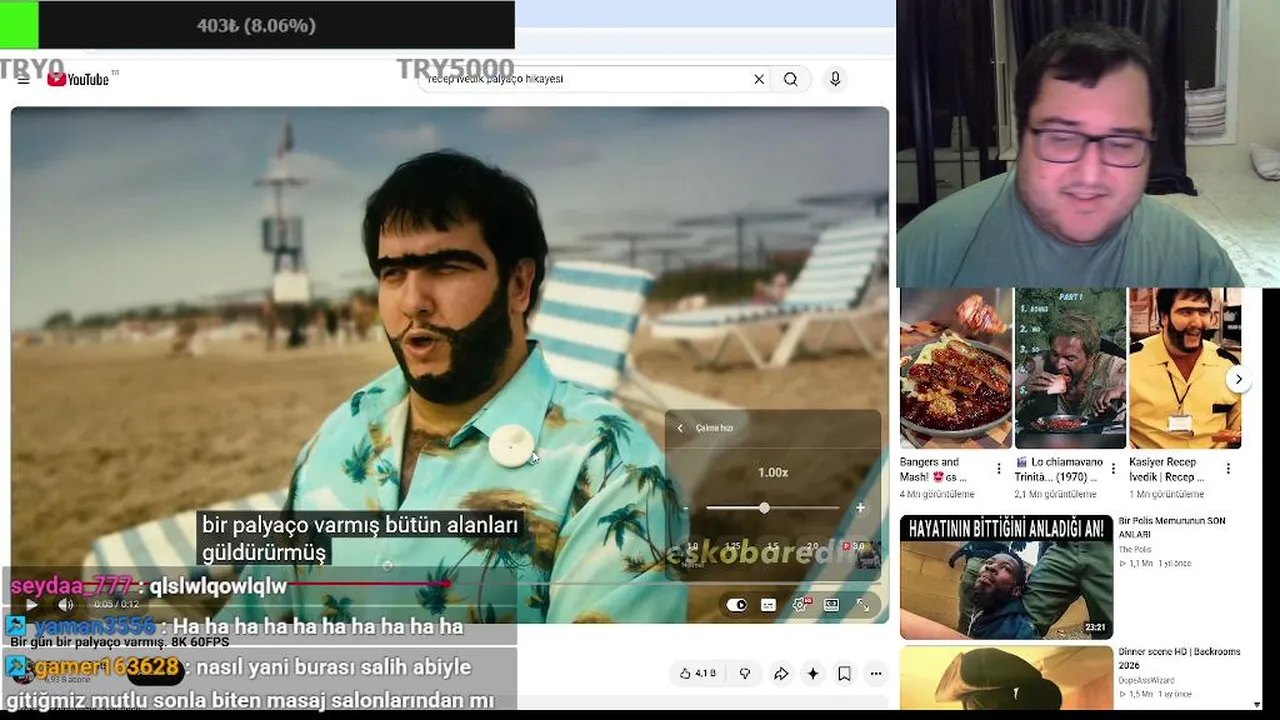Click yaman3556 chat username
Viewport: 1280px width, 720px height.
(x=95, y=627)
